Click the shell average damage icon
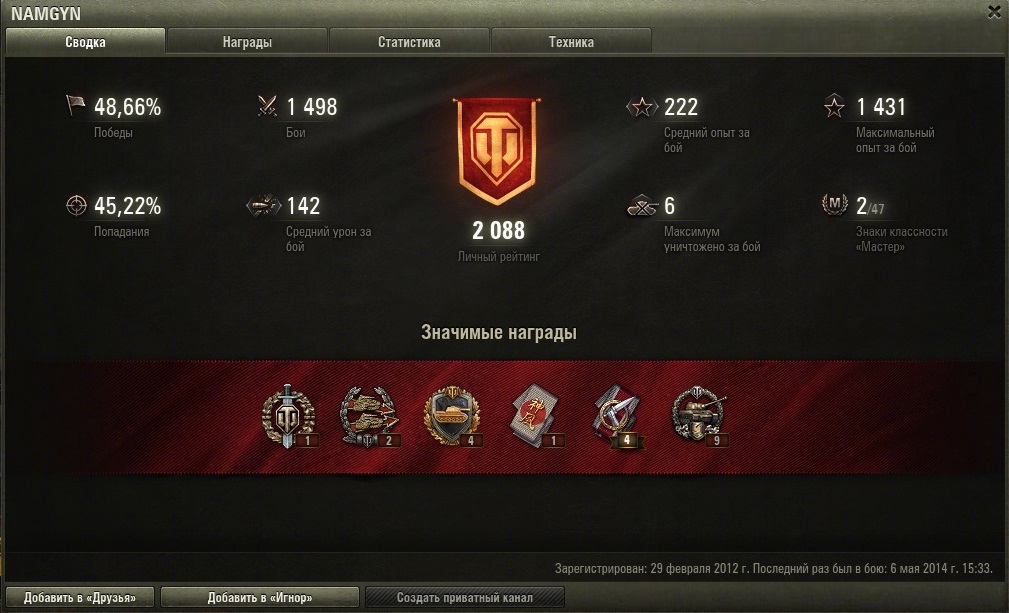Viewport: 1009px width, 613px height. pos(264,205)
